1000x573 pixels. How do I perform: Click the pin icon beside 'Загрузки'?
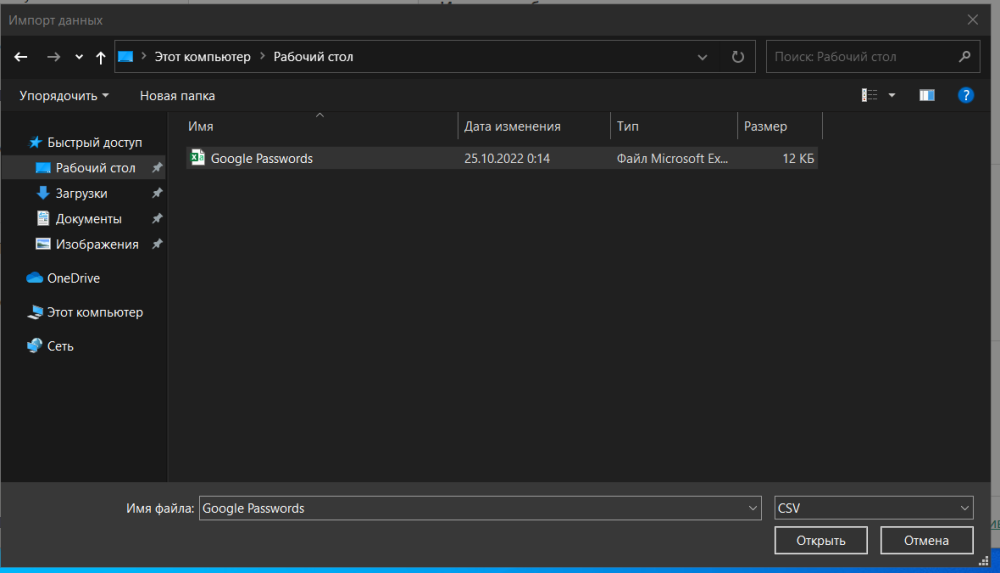(157, 193)
